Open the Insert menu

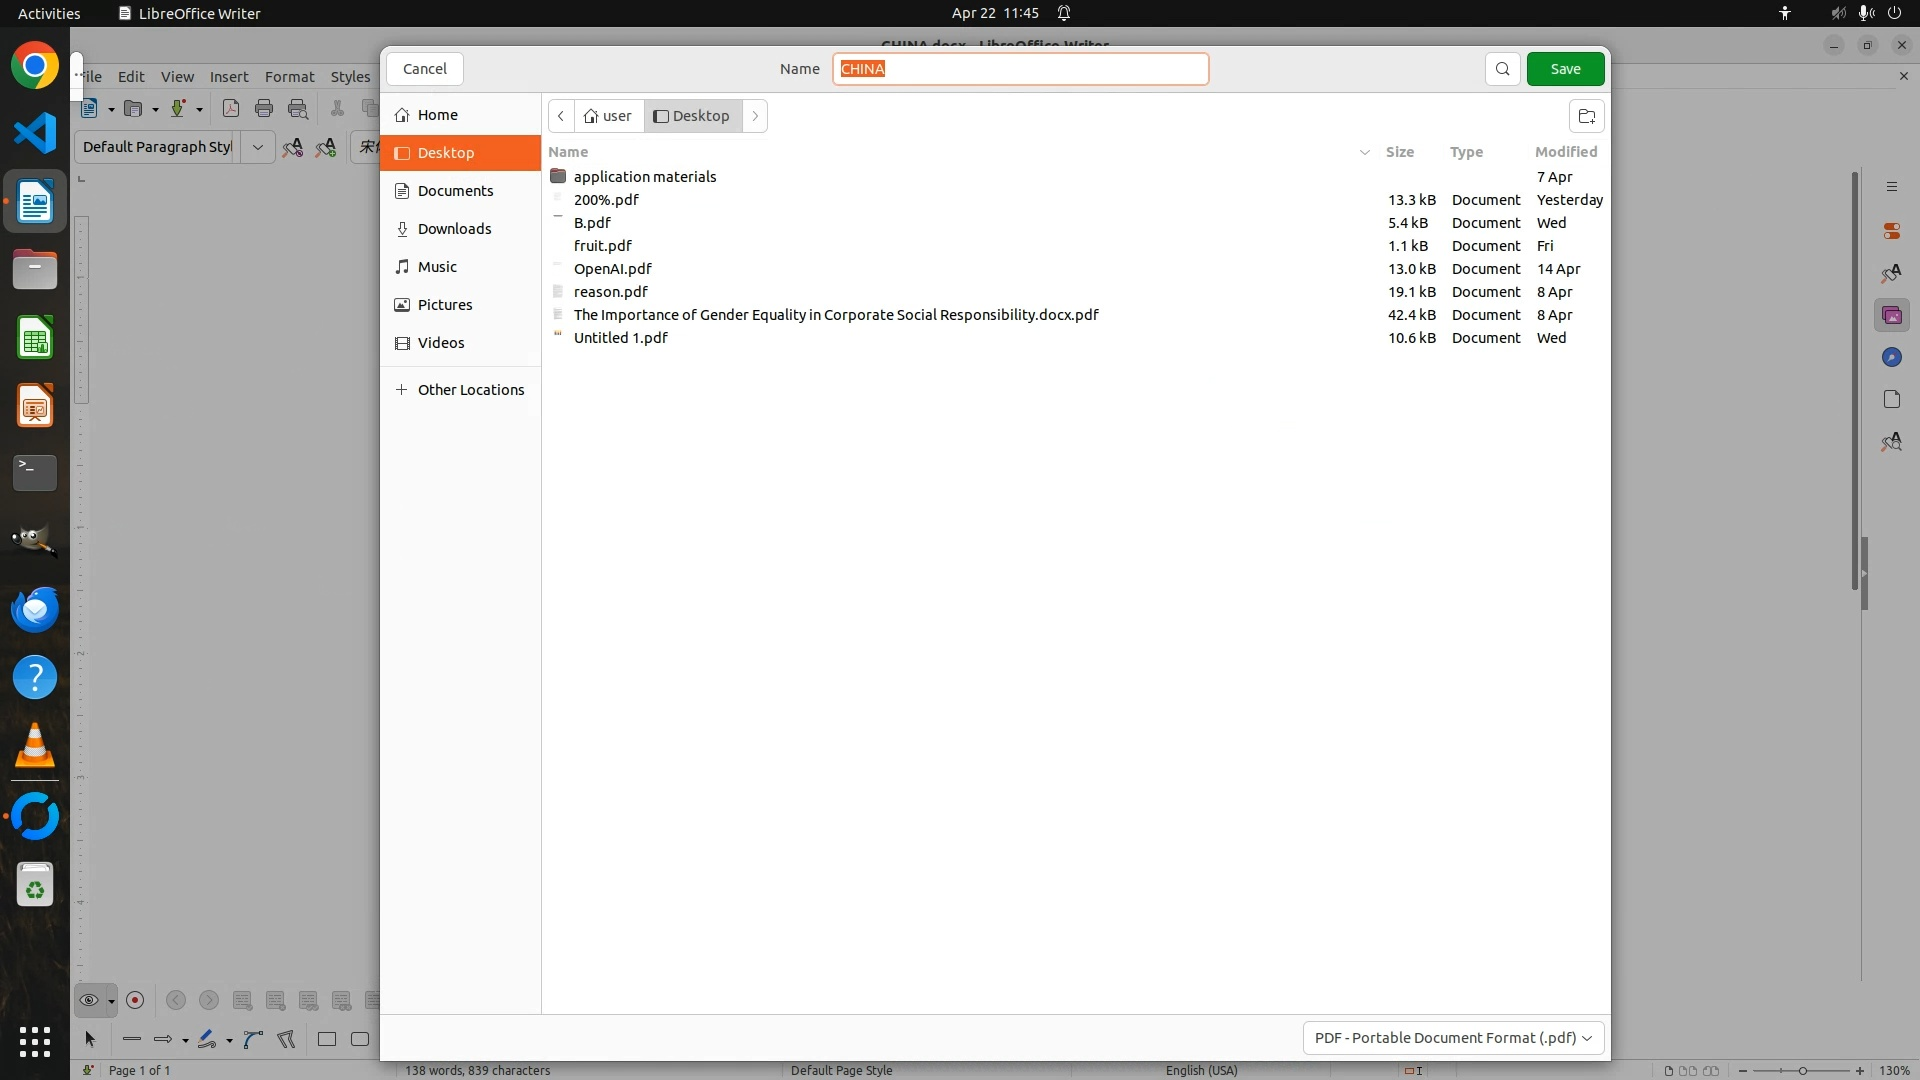pyautogui.click(x=229, y=77)
